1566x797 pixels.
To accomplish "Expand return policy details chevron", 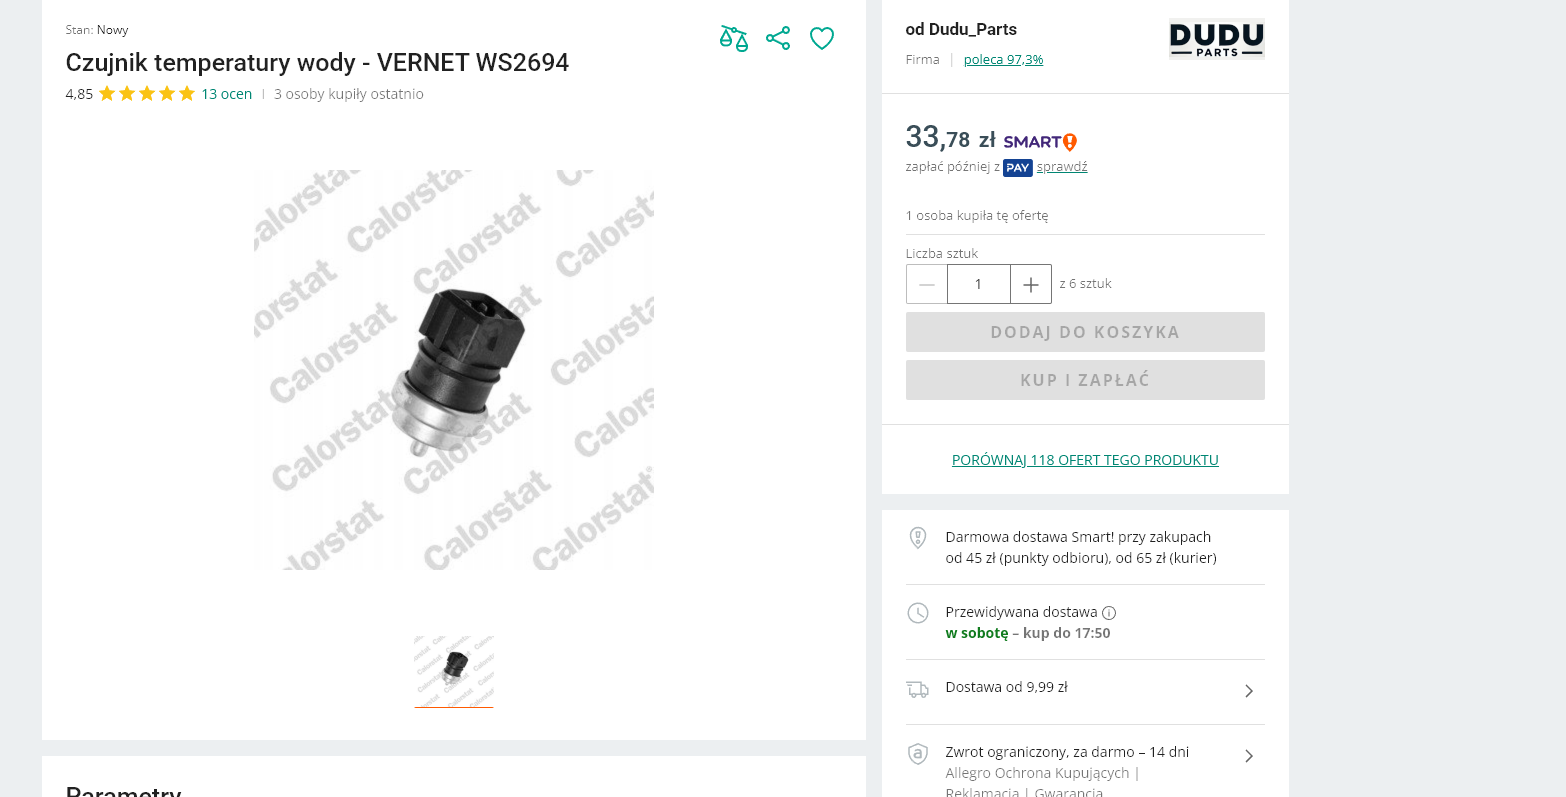I will [x=1249, y=756].
